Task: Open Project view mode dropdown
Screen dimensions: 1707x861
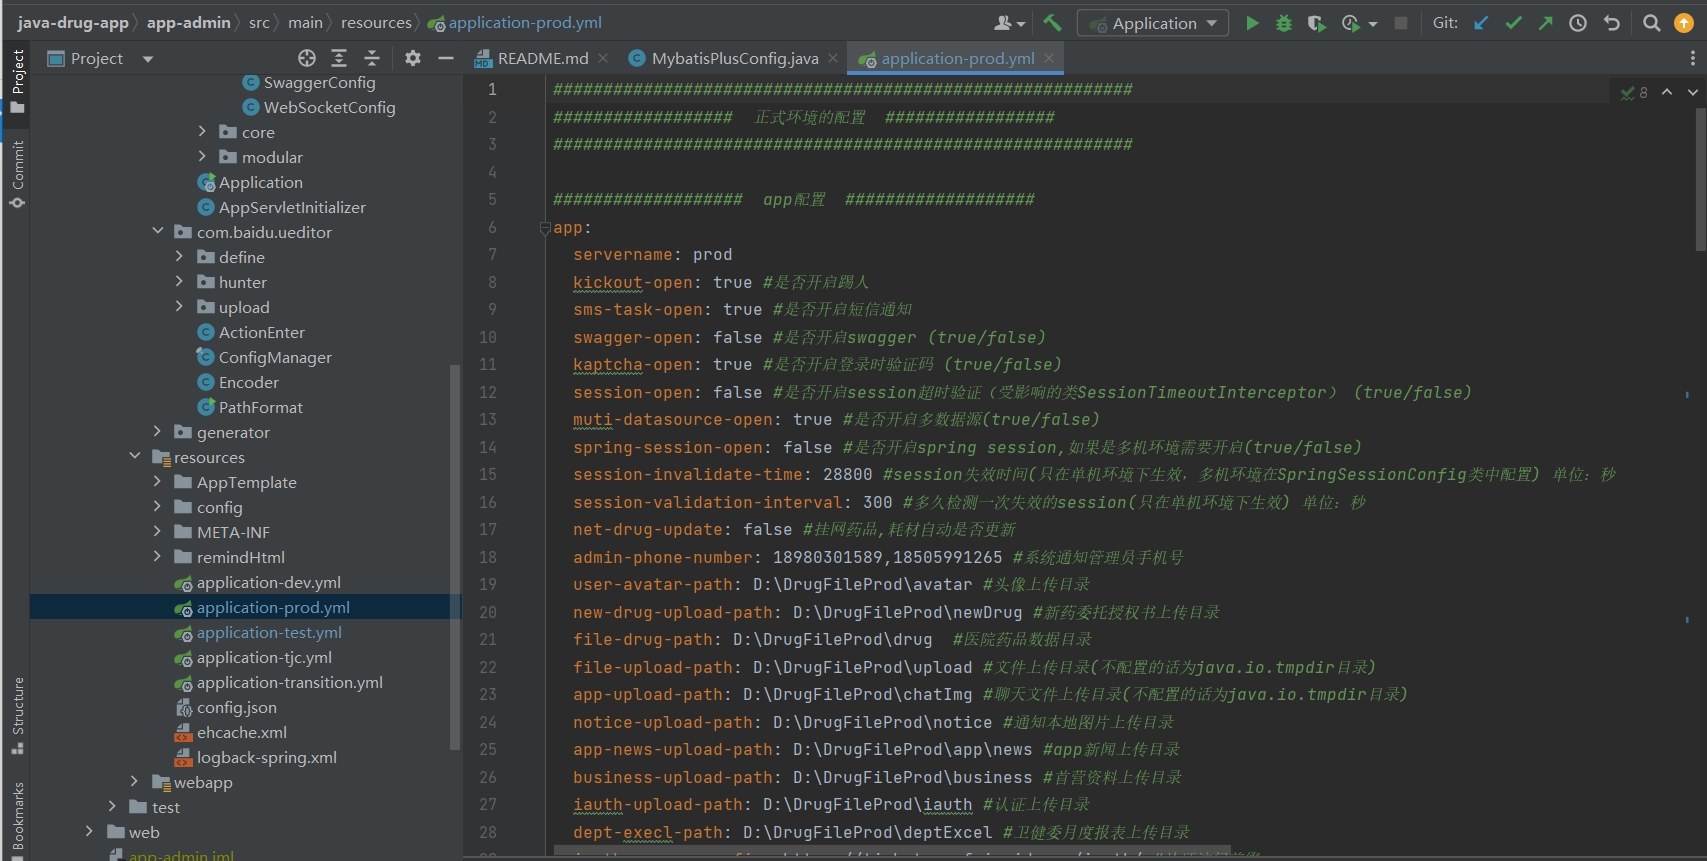Action: coord(148,59)
